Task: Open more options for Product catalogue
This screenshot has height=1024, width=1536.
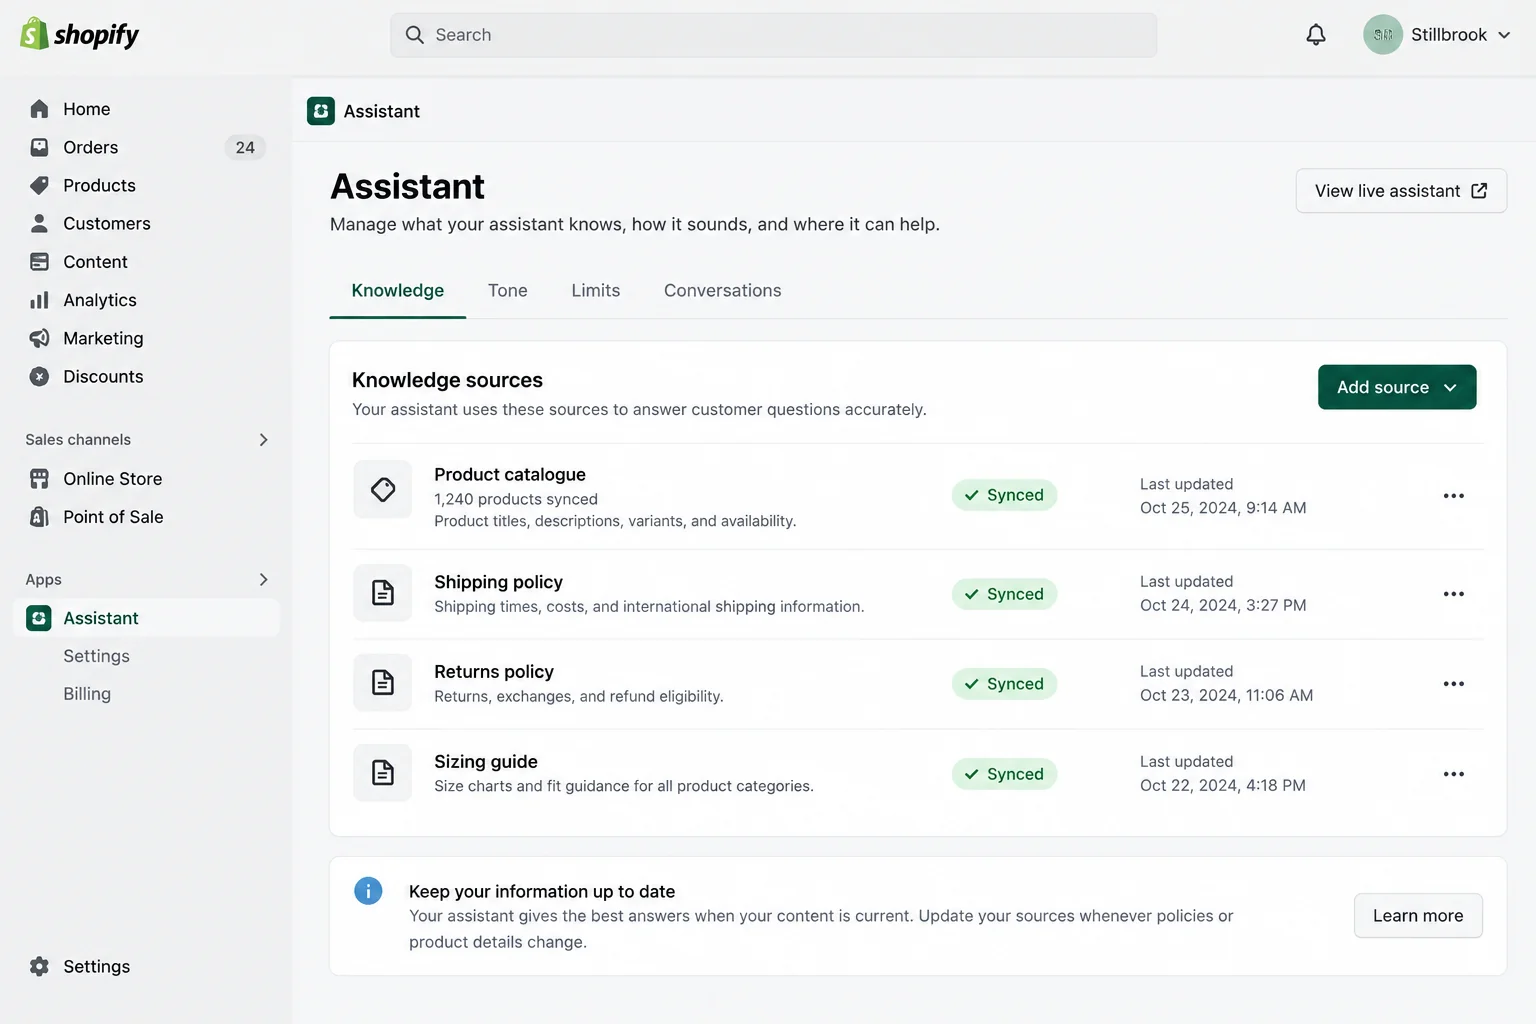Action: (1453, 496)
